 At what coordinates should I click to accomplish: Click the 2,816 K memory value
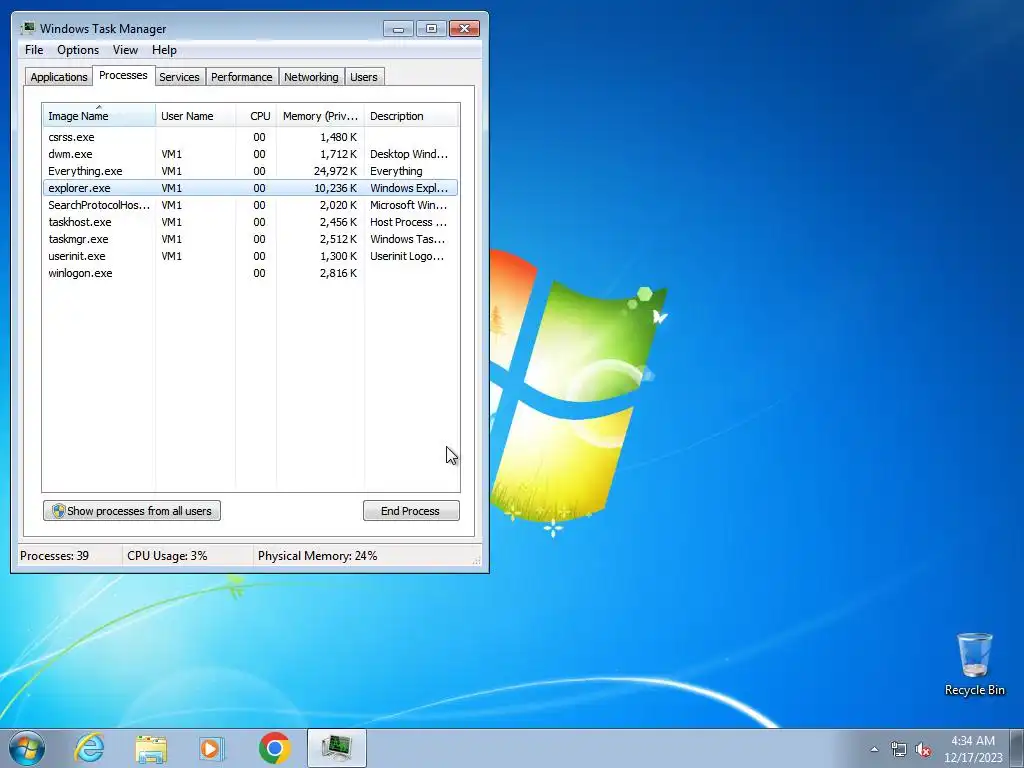click(x=338, y=273)
